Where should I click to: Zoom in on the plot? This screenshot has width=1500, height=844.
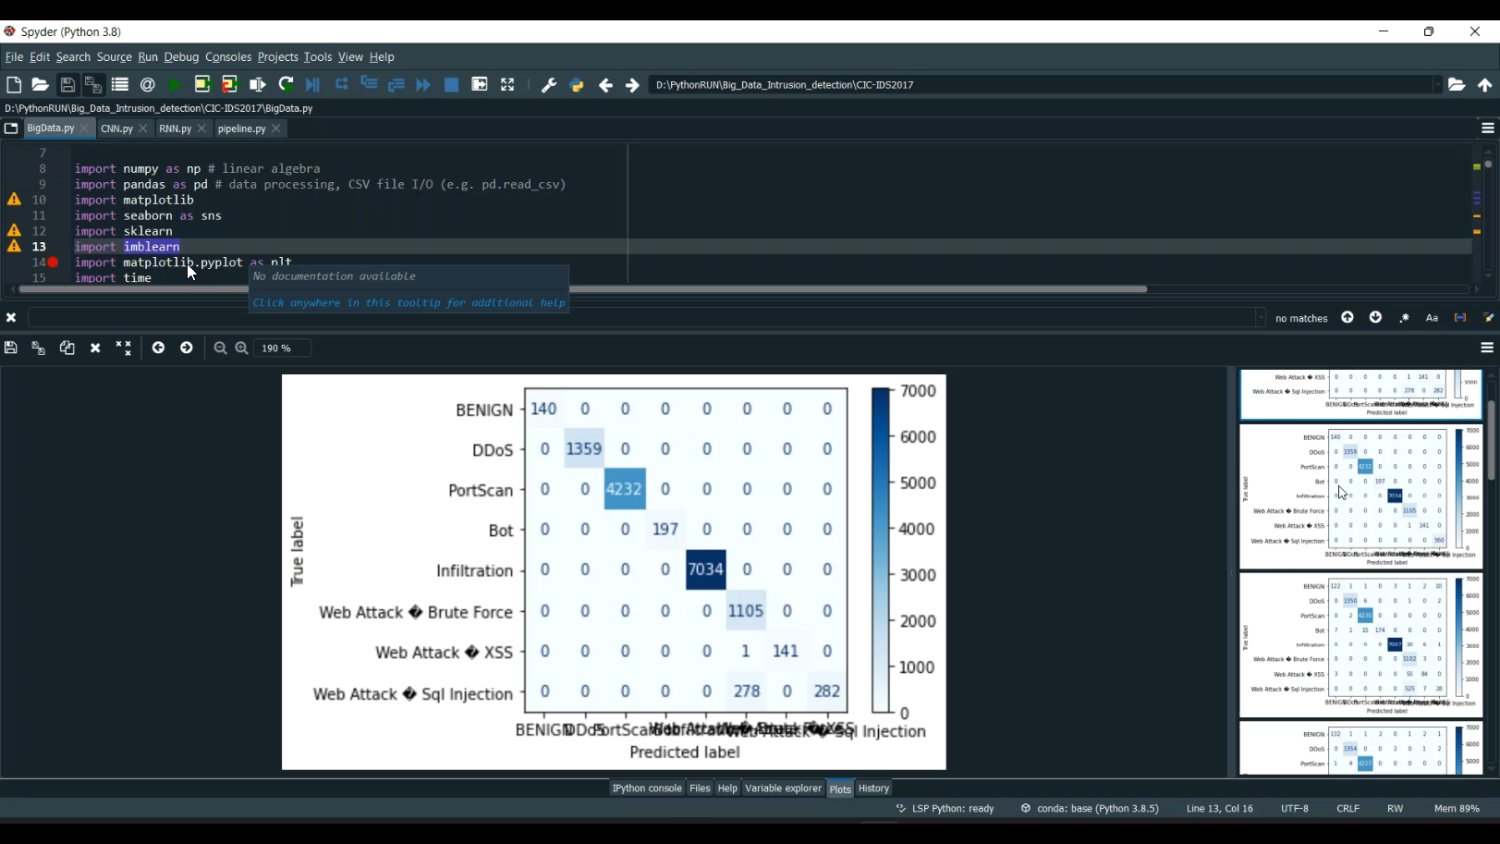click(242, 348)
